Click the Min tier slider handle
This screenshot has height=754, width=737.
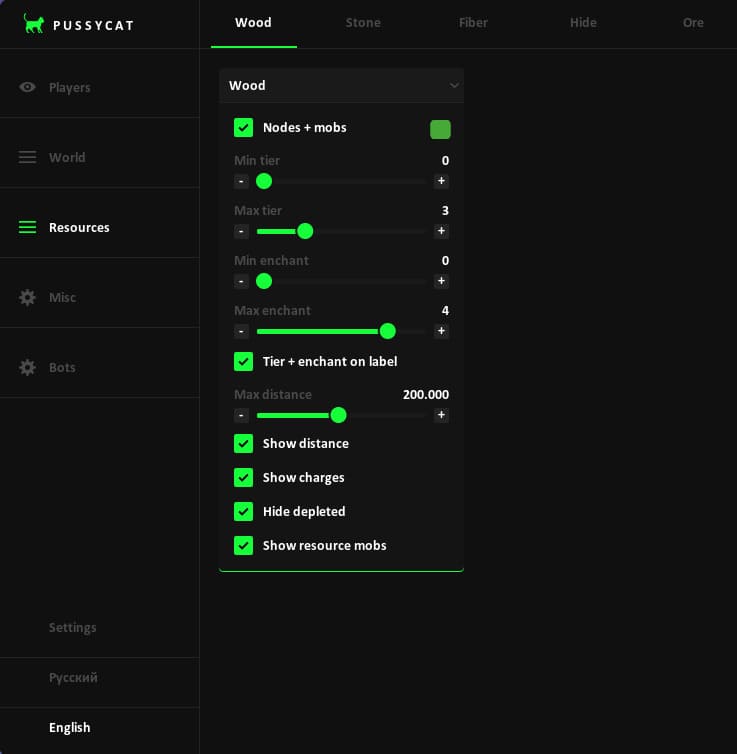coord(264,181)
